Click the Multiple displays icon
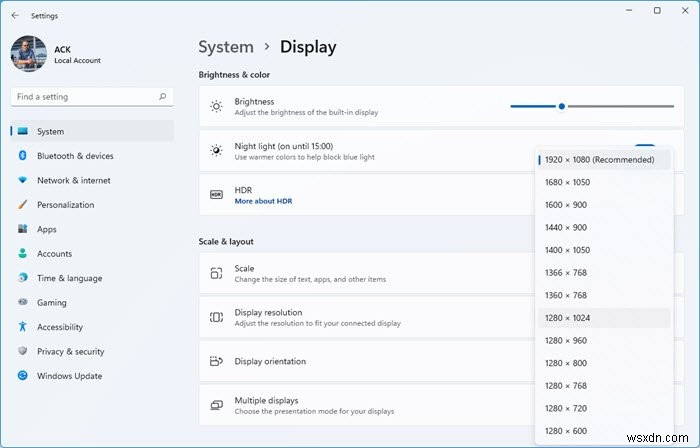This screenshot has width=700, height=448. click(217, 405)
